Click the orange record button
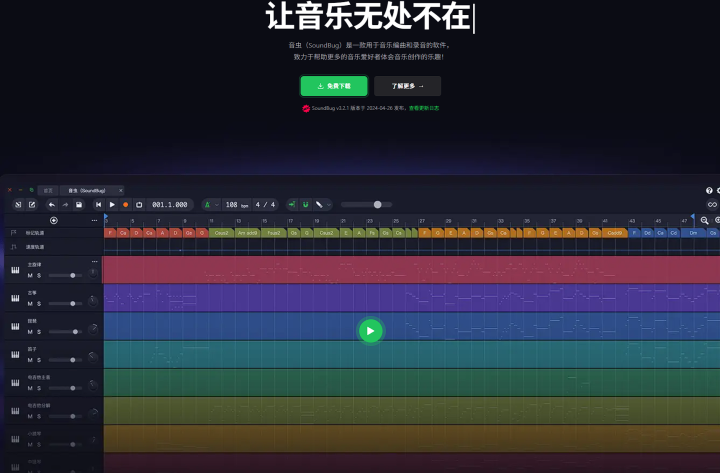This screenshot has height=473, width=720. coord(126,205)
